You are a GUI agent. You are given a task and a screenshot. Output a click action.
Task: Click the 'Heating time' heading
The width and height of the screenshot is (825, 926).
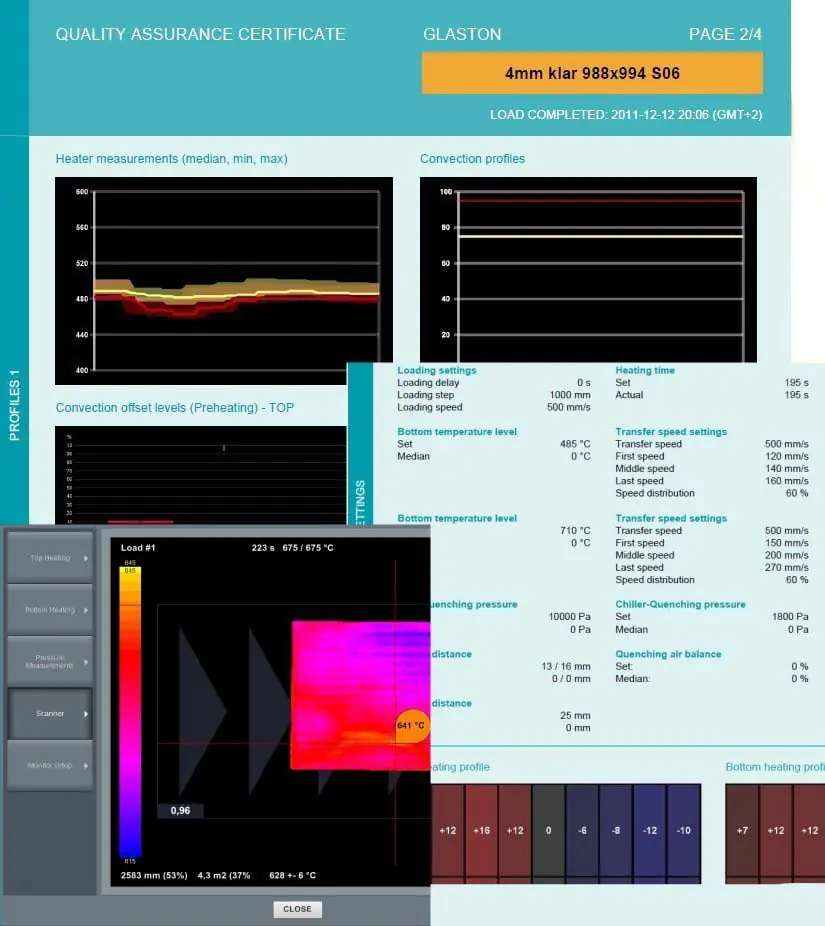tap(645, 370)
